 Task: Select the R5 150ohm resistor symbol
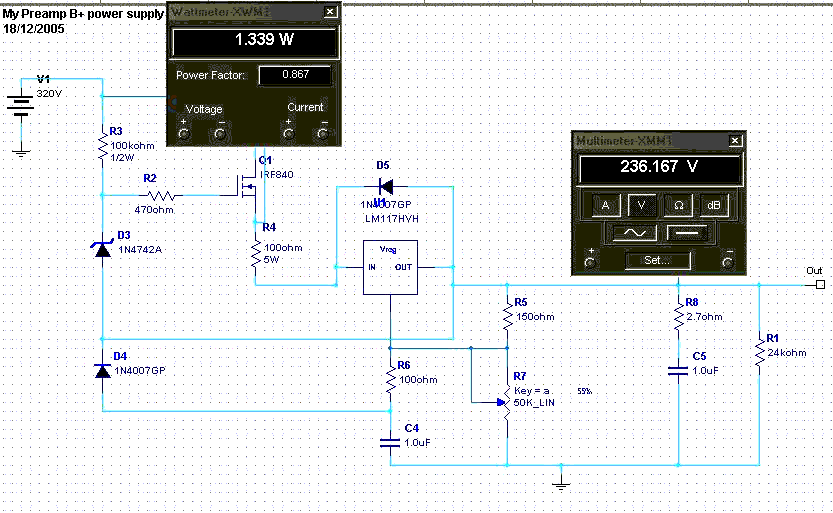[x=507, y=317]
